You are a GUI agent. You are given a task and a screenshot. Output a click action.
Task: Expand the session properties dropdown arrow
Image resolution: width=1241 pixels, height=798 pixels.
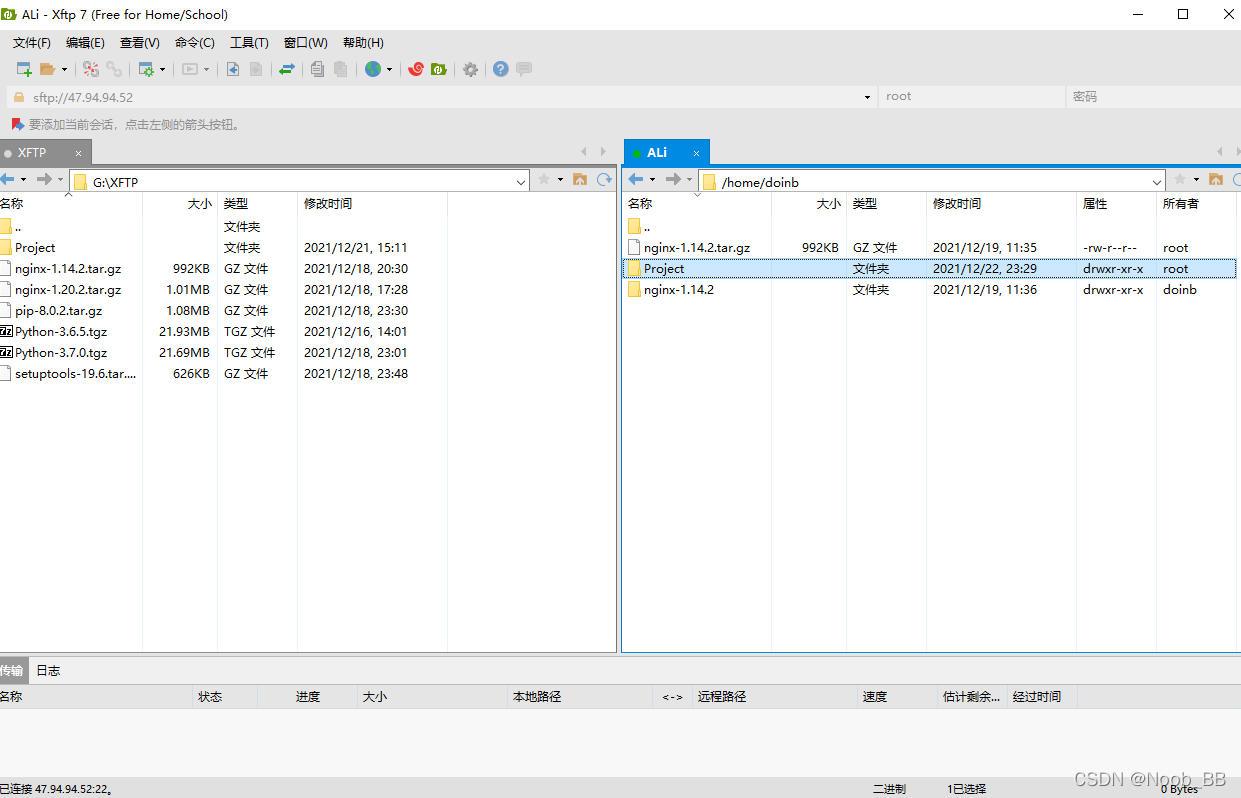(163, 70)
